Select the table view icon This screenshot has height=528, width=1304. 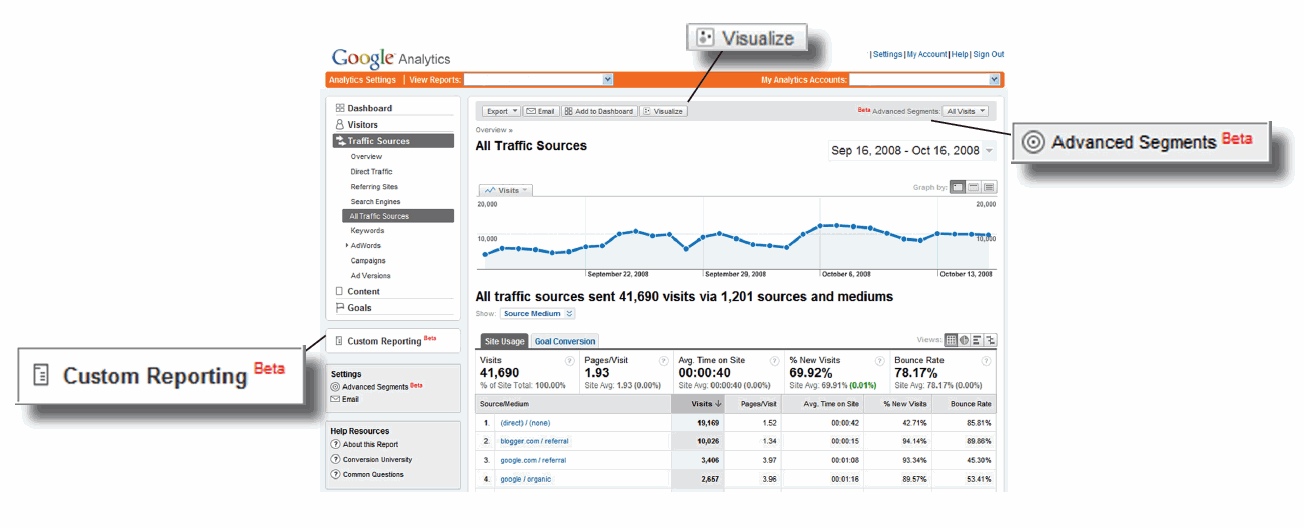point(951,340)
